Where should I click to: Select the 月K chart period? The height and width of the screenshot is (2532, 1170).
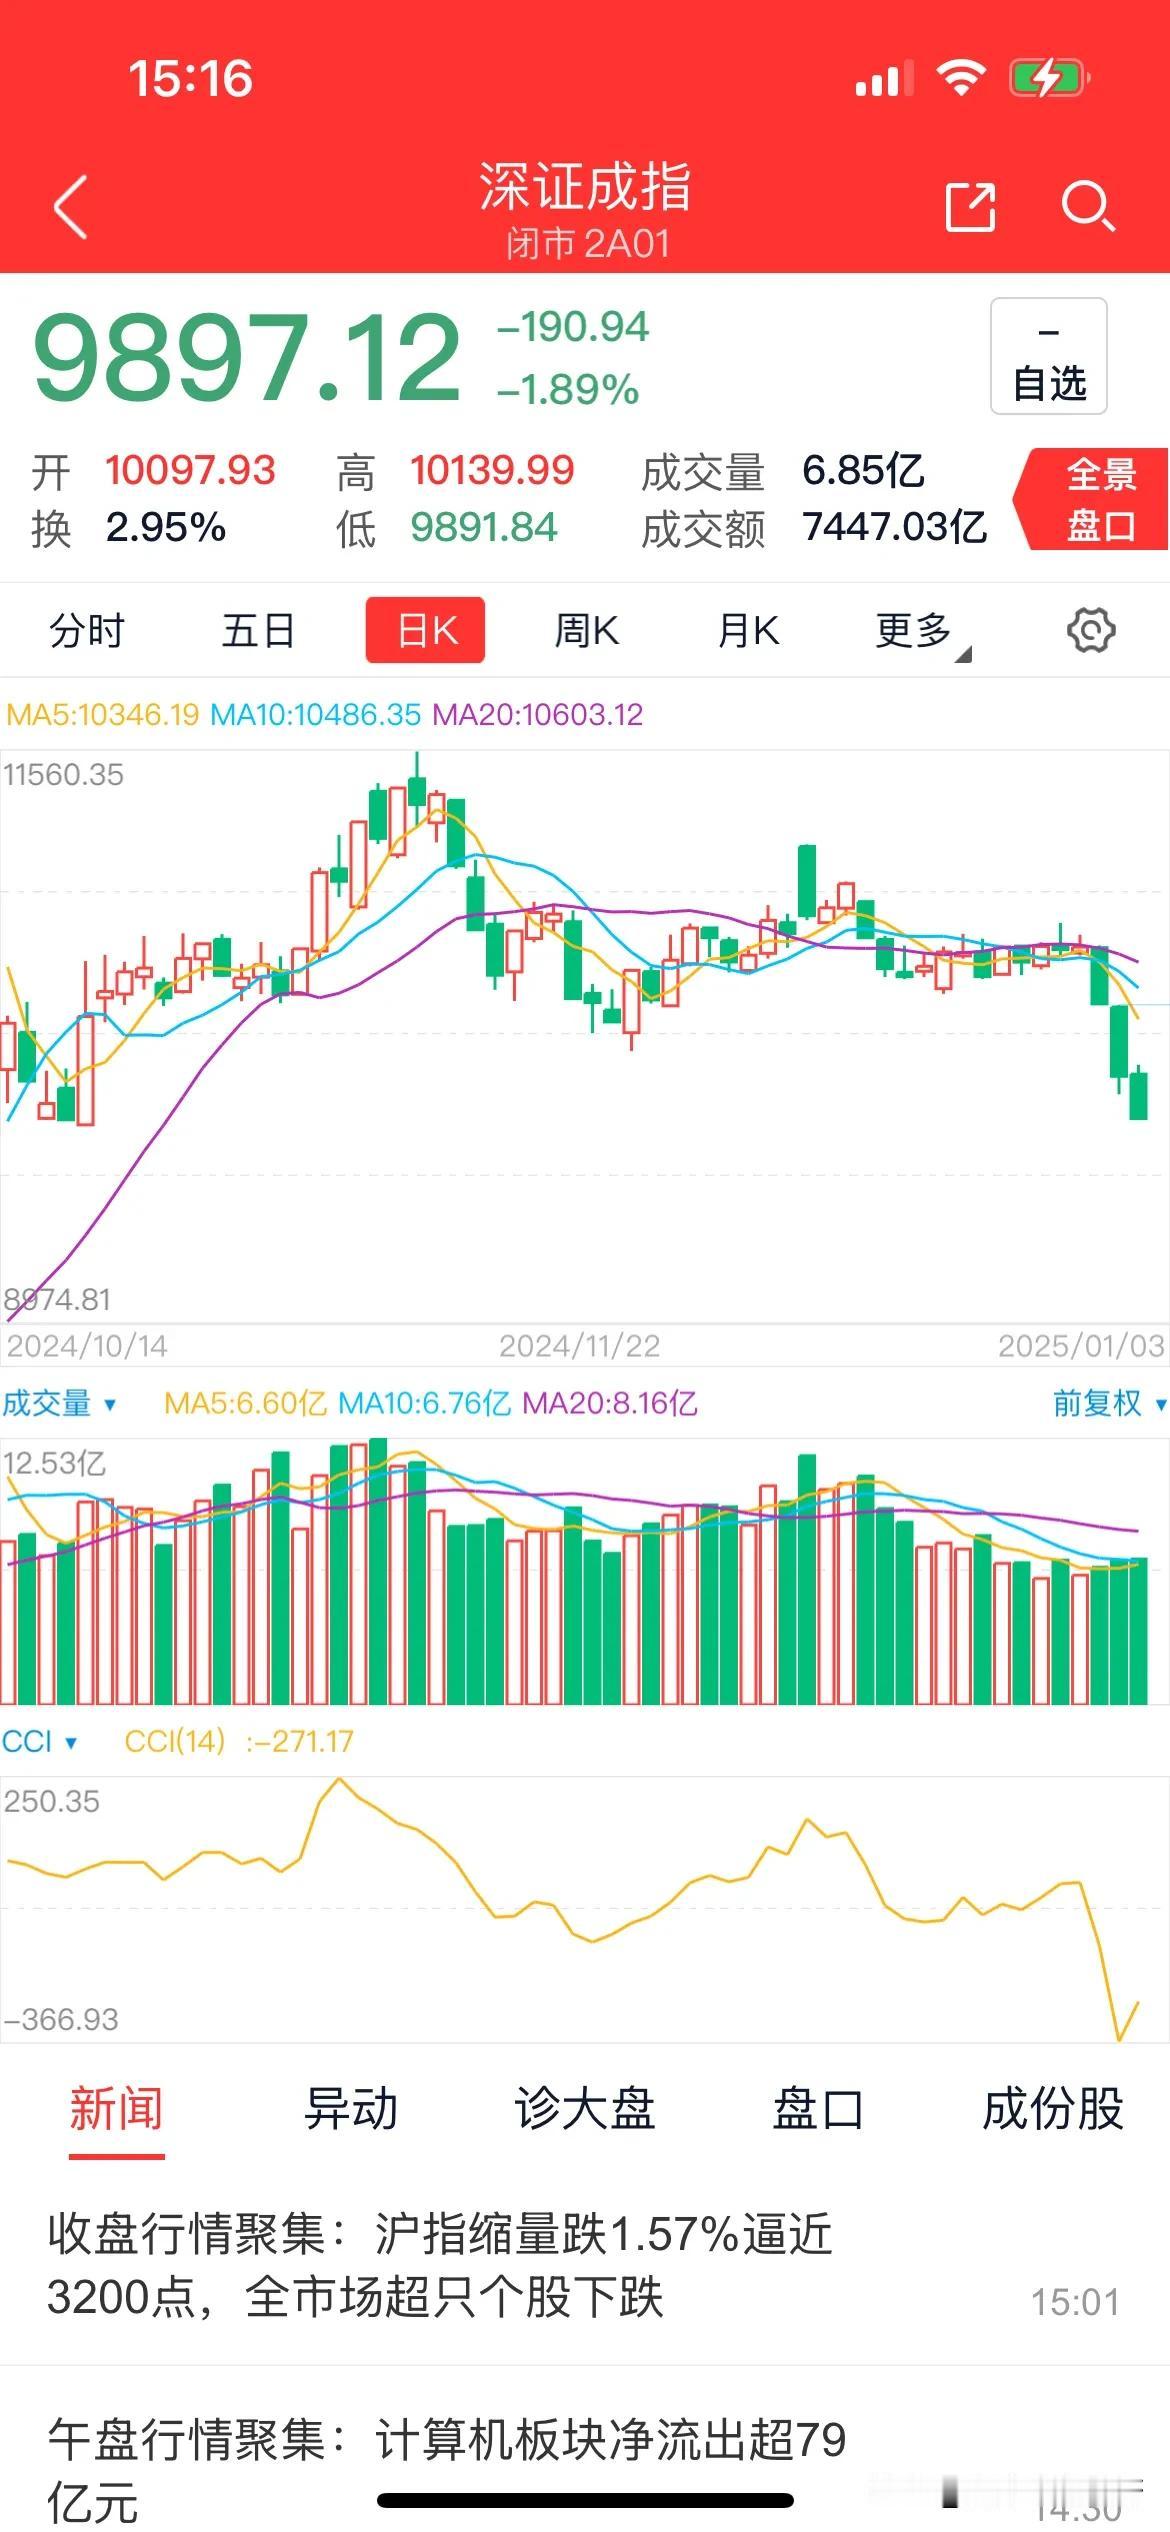(x=748, y=631)
